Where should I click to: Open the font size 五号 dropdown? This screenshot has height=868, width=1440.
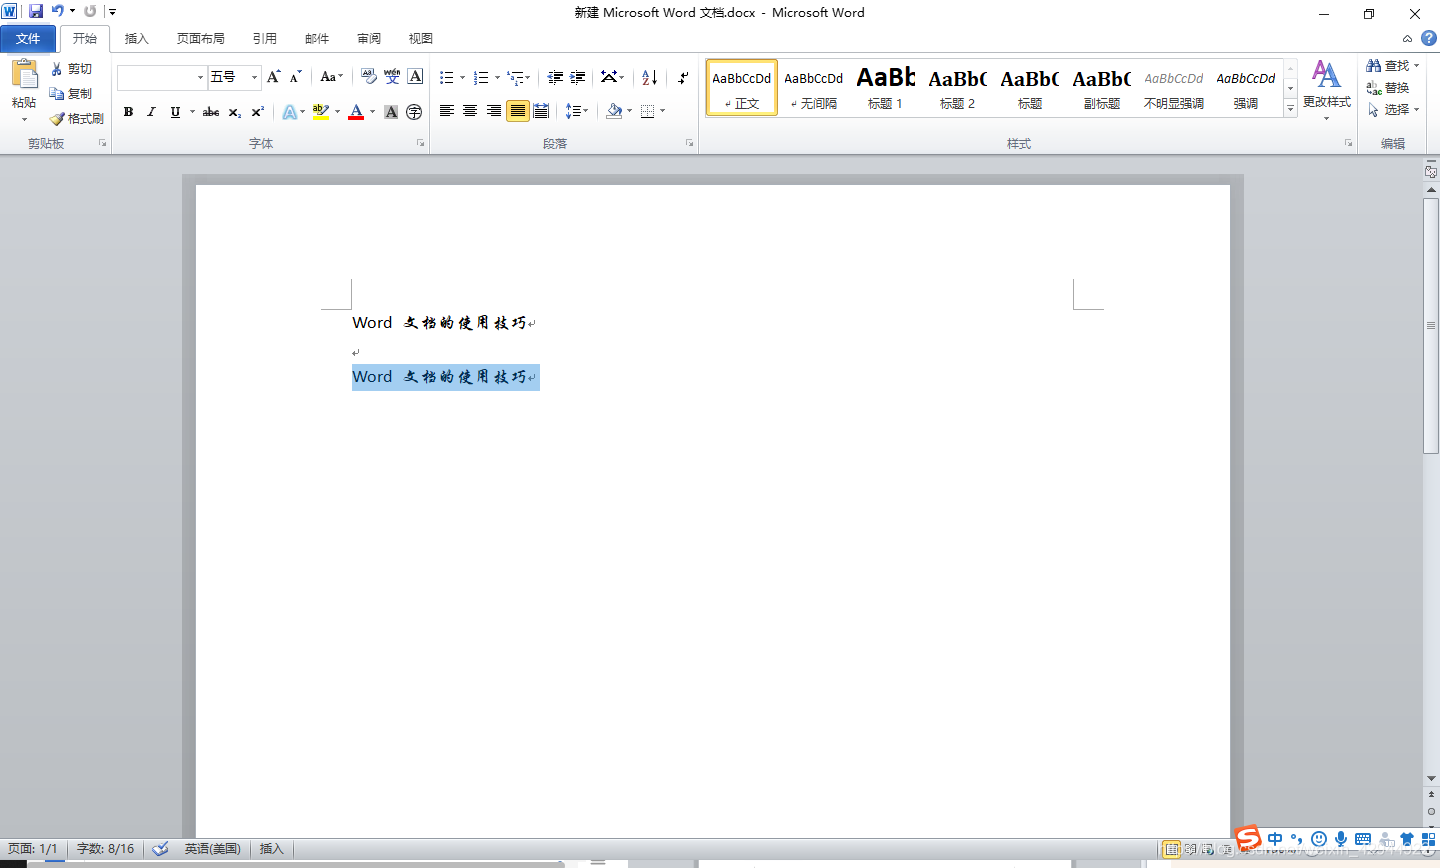(254, 77)
